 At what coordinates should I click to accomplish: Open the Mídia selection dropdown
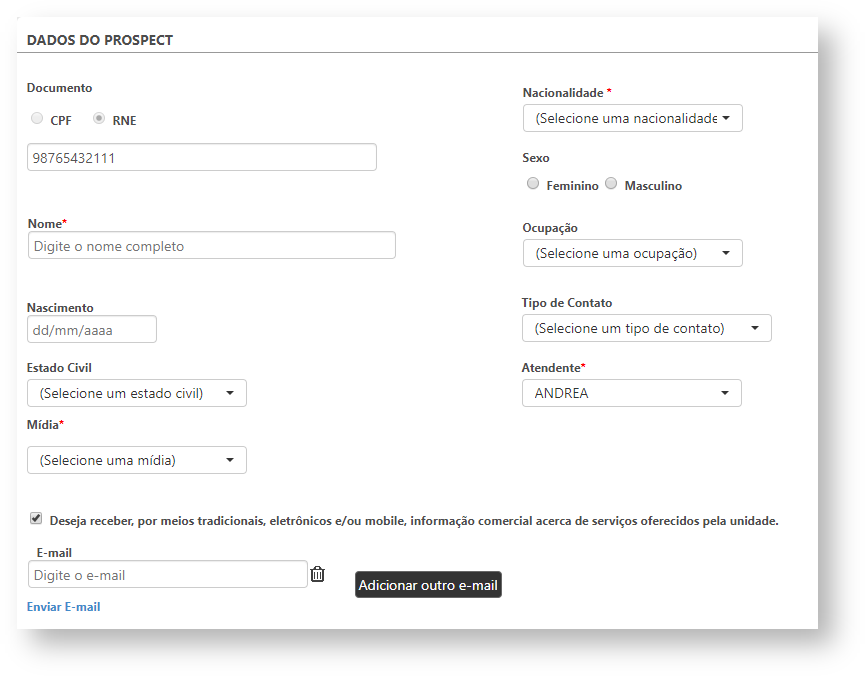click(136, 460)
